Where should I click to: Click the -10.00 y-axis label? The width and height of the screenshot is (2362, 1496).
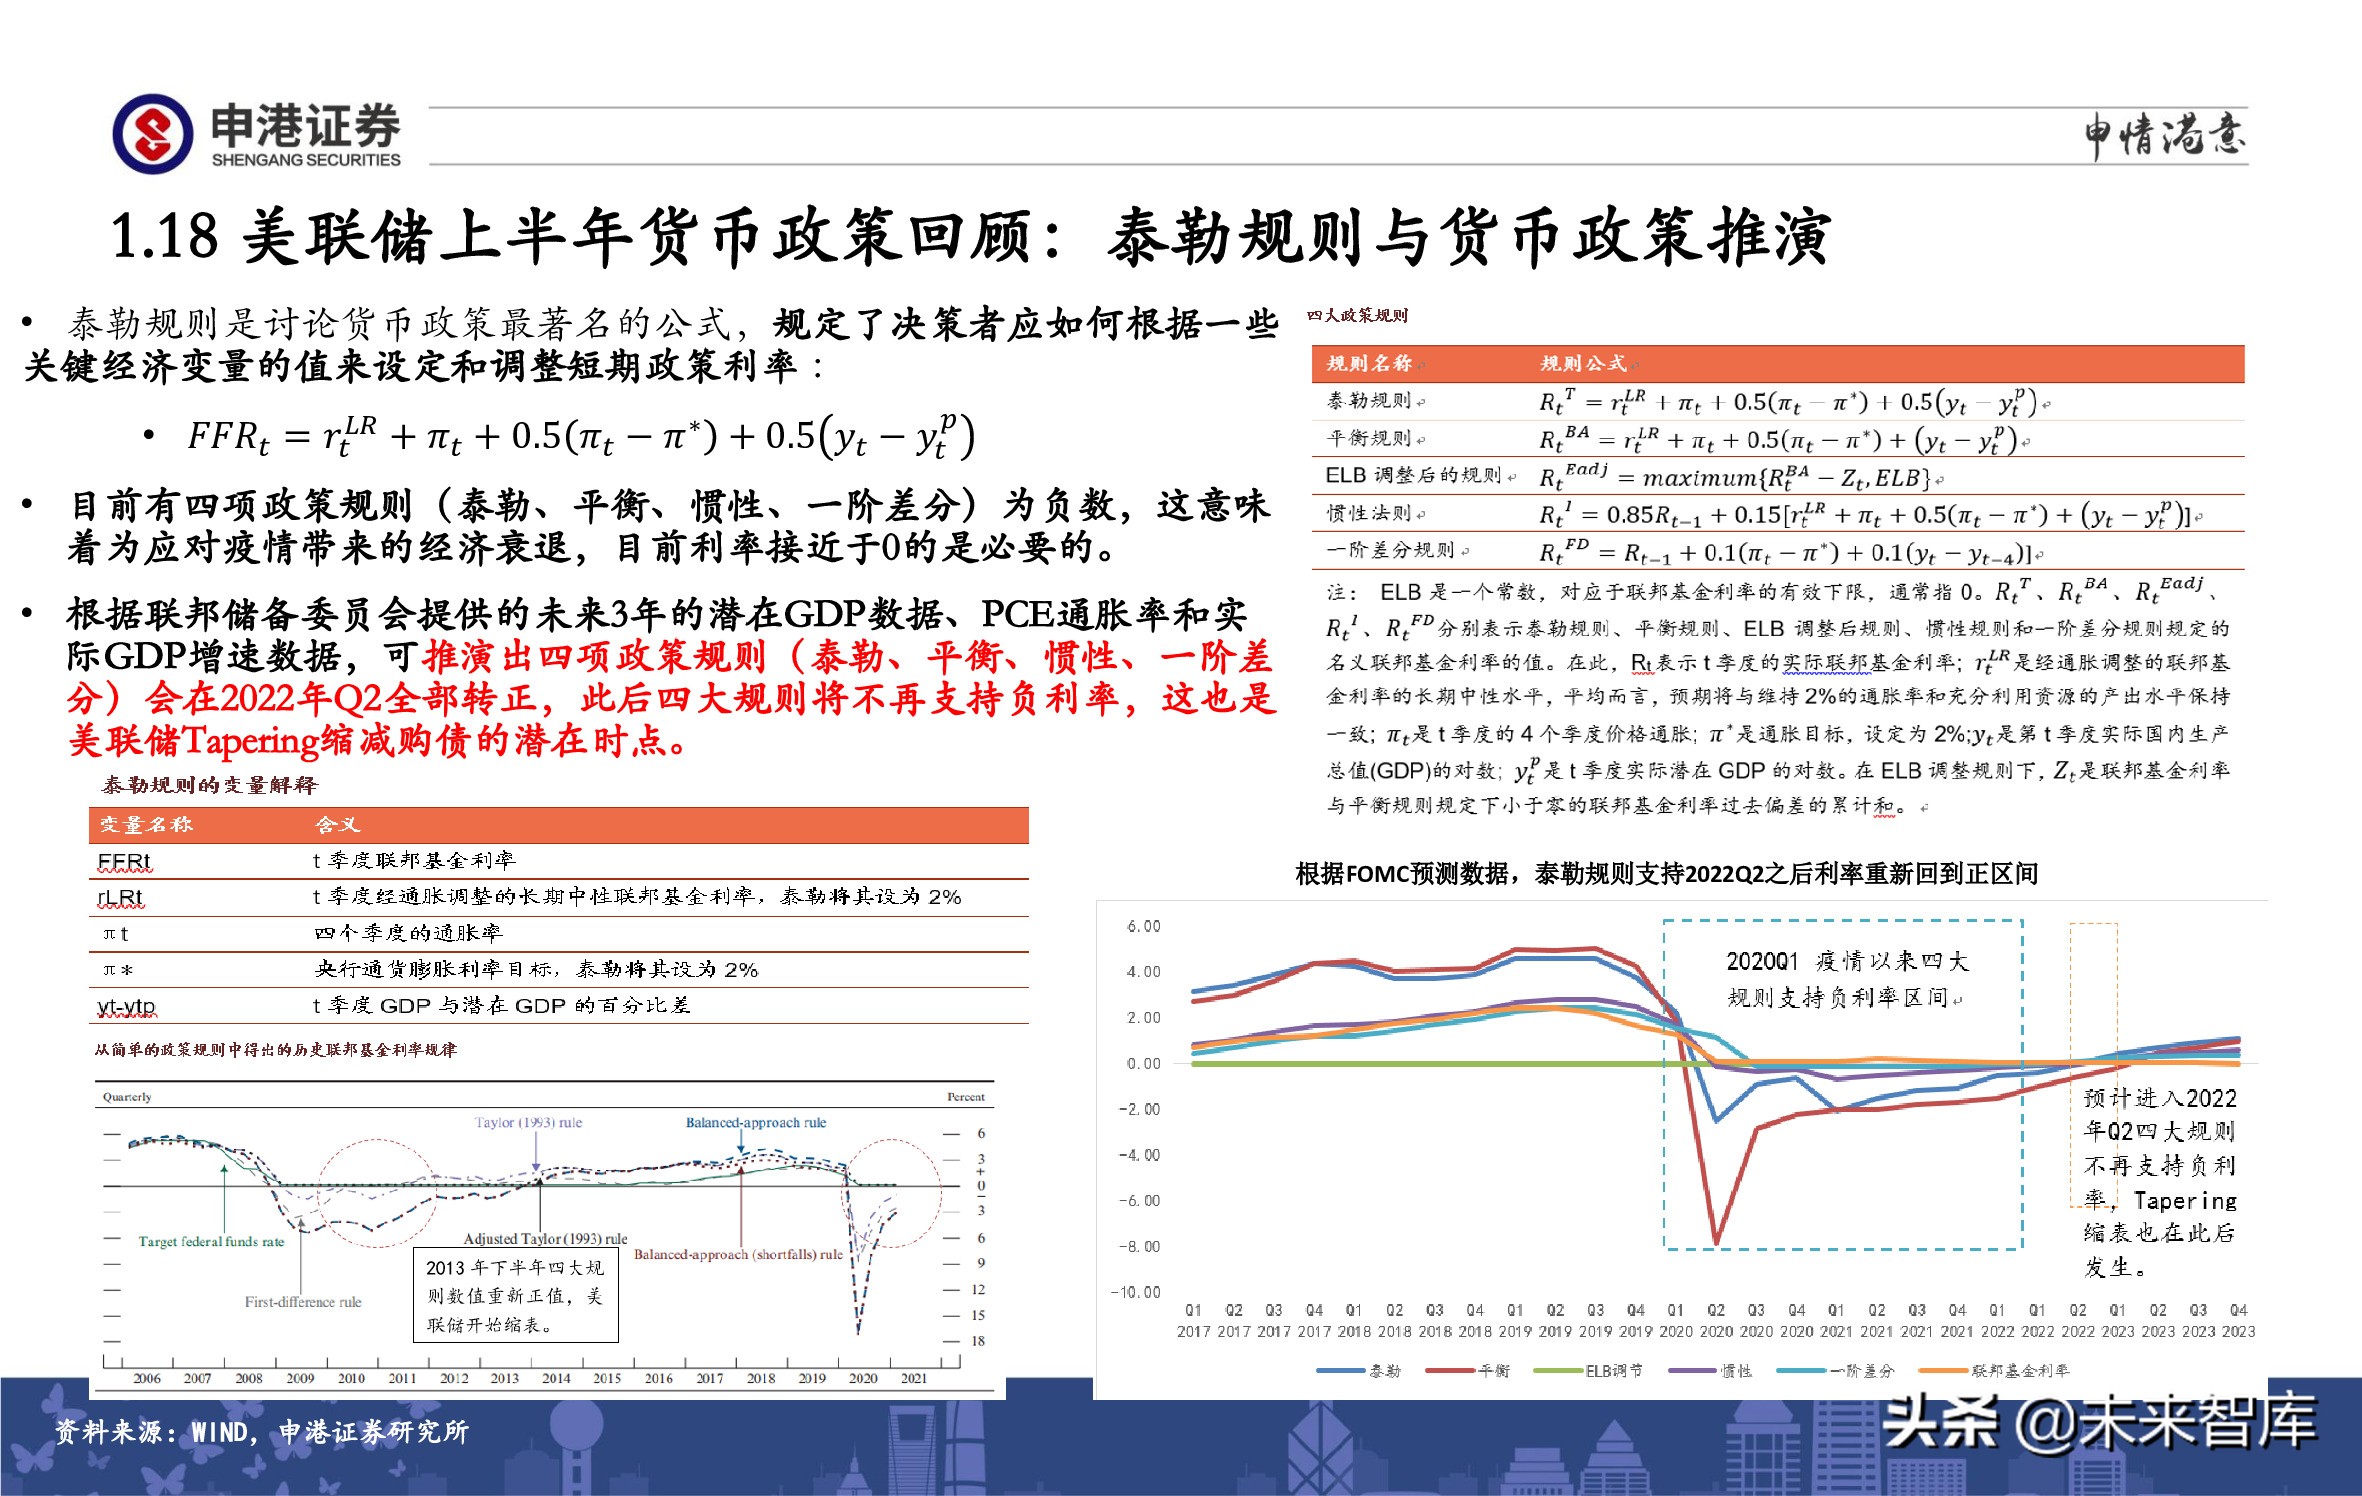point(1136,1293)
